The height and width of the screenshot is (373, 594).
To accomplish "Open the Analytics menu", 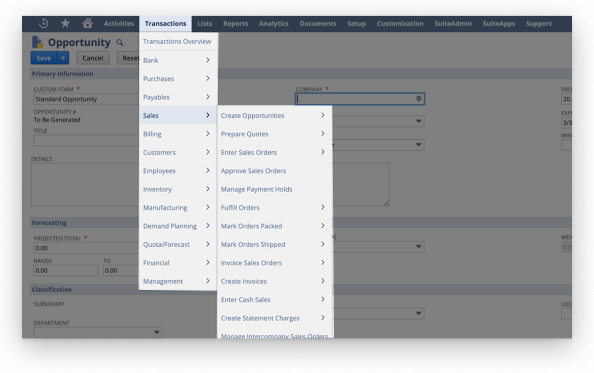I will 274,23.
